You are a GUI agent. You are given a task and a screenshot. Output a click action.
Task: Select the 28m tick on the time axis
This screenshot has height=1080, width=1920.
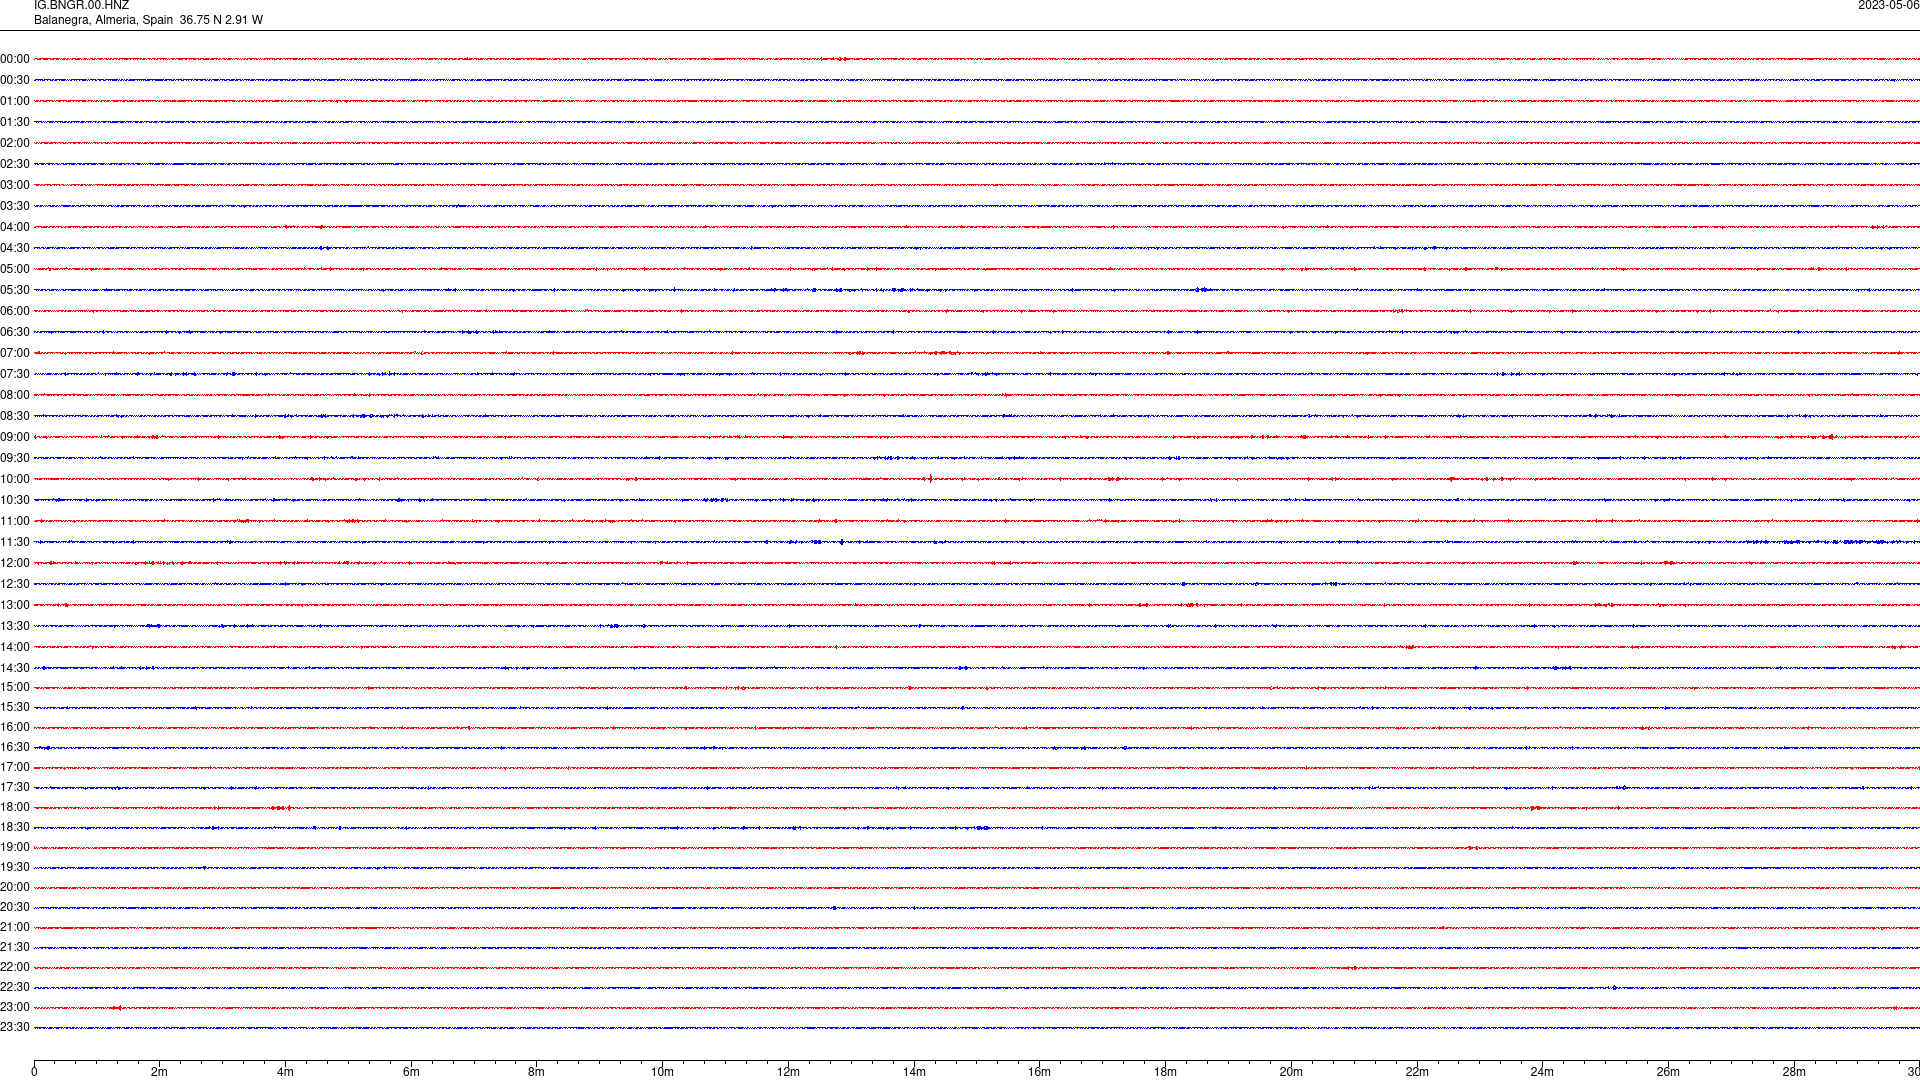point(1794,1072)
